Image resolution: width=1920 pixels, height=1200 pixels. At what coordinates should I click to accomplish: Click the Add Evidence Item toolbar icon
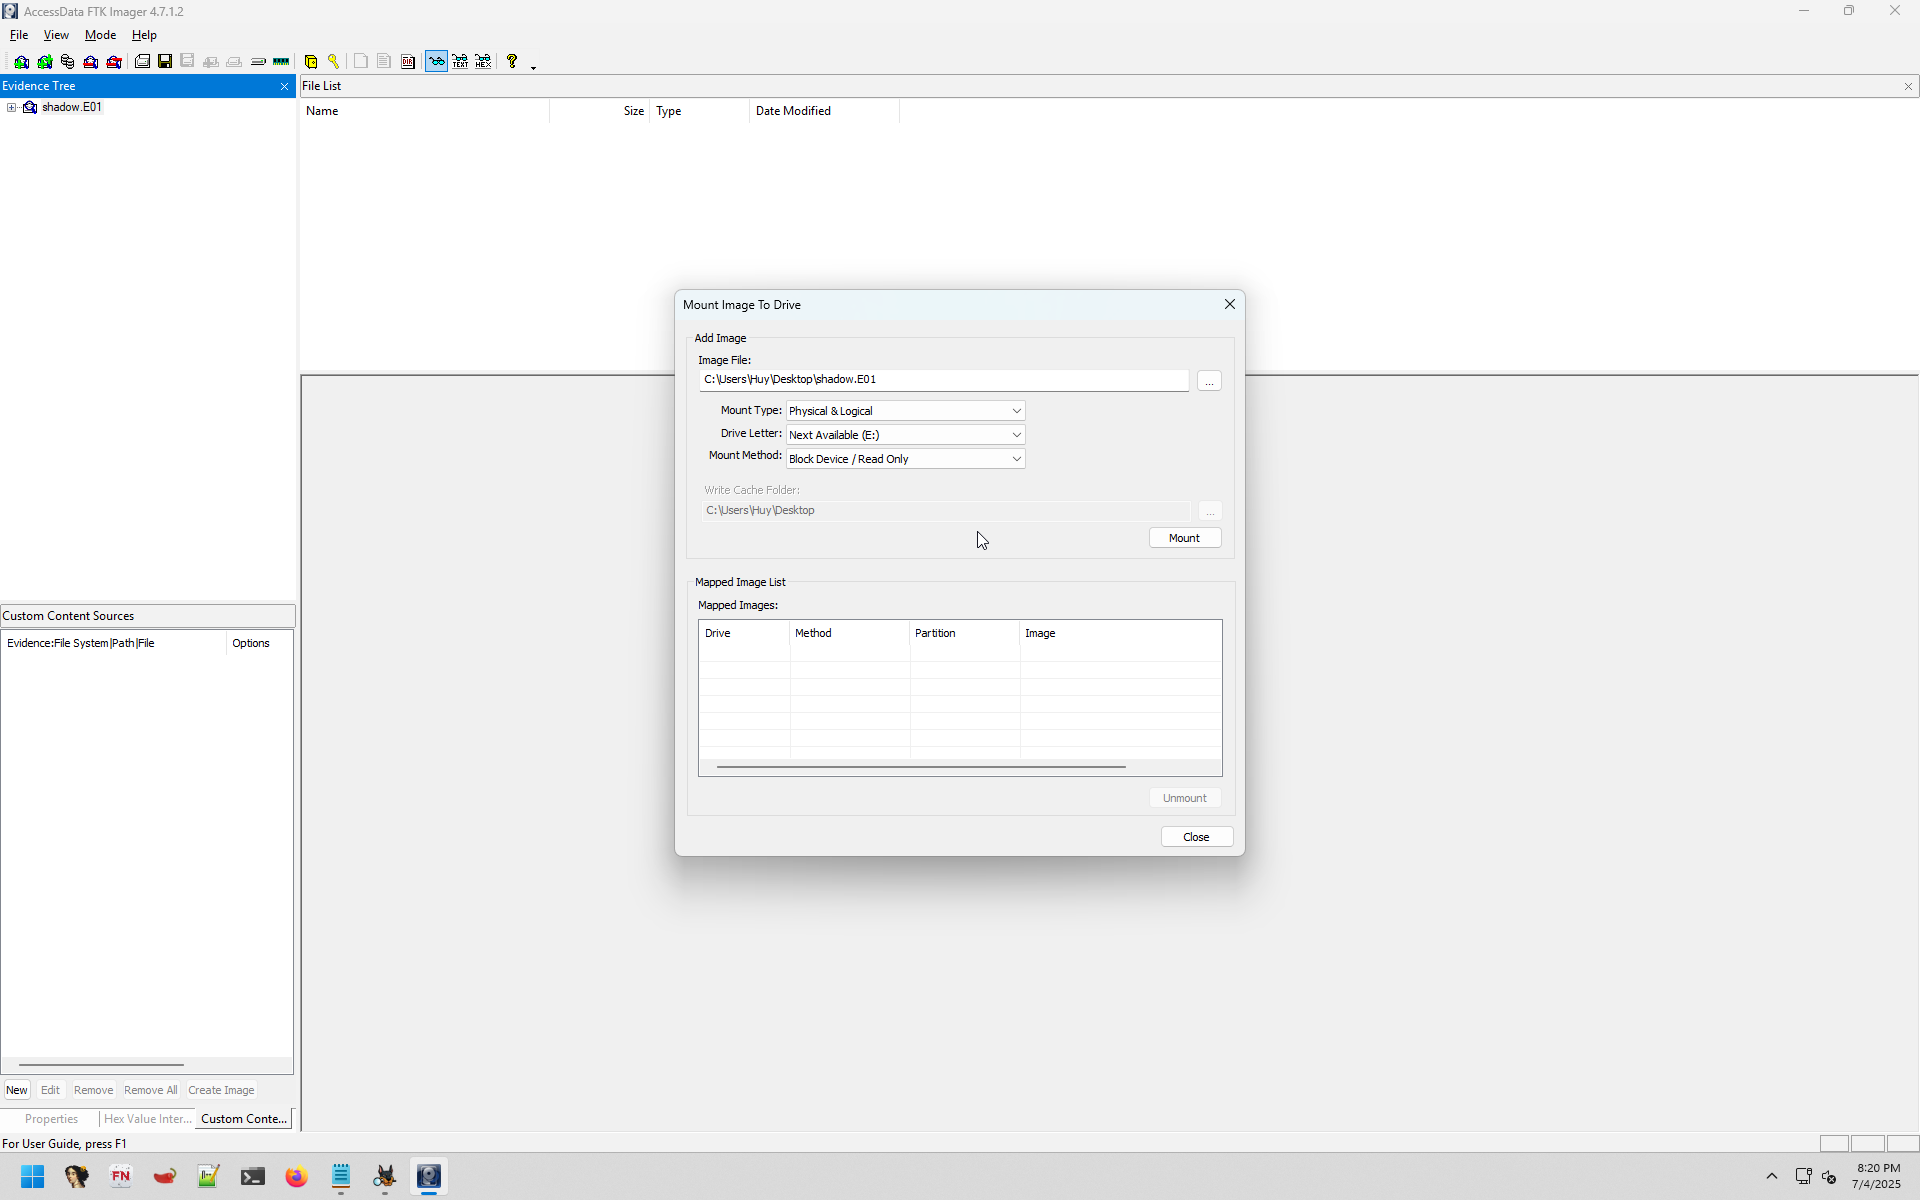pyautogui.click(x=21, y=62)
